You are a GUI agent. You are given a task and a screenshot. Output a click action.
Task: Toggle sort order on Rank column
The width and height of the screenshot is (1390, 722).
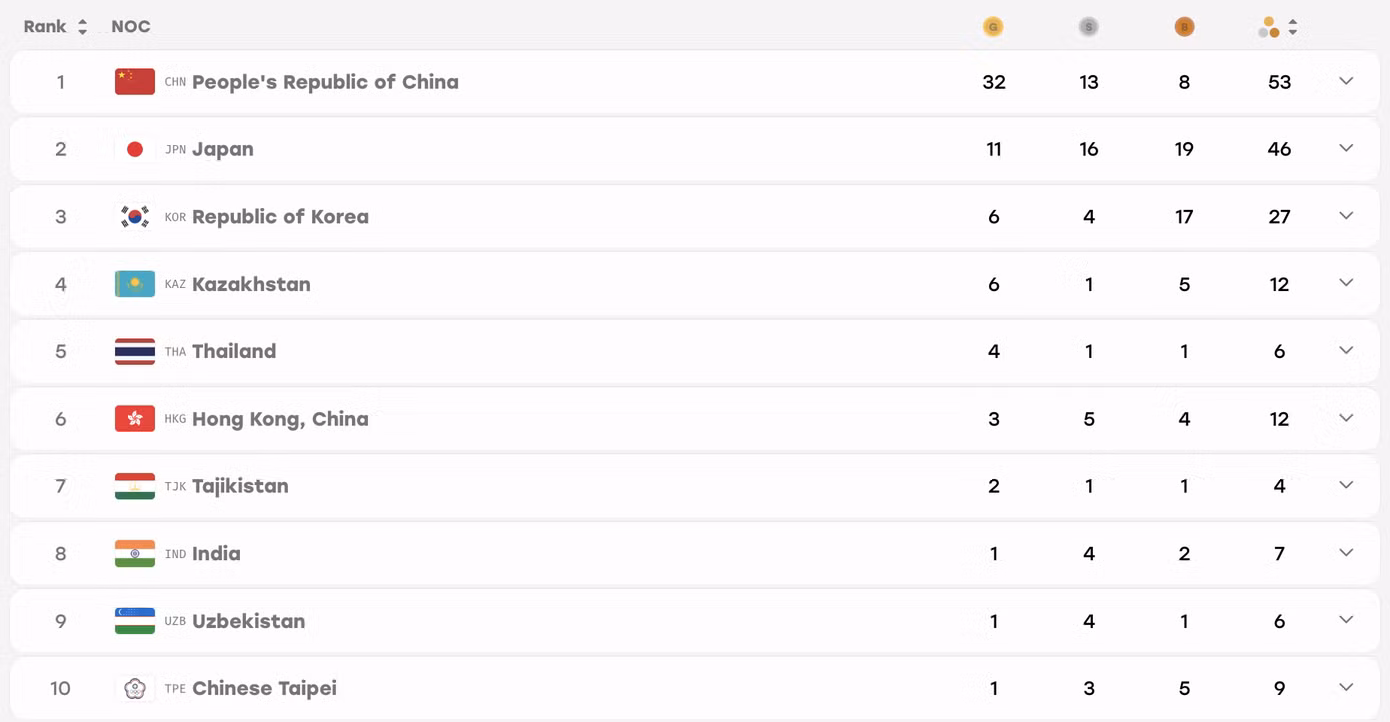[82, 27]
